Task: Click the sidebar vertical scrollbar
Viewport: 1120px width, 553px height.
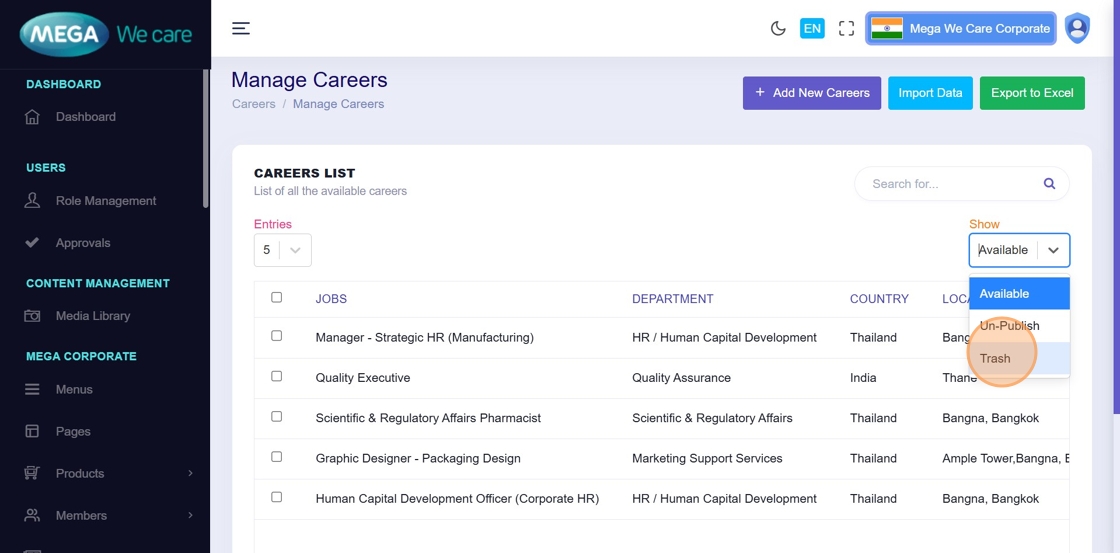Action: pos(206,140)
